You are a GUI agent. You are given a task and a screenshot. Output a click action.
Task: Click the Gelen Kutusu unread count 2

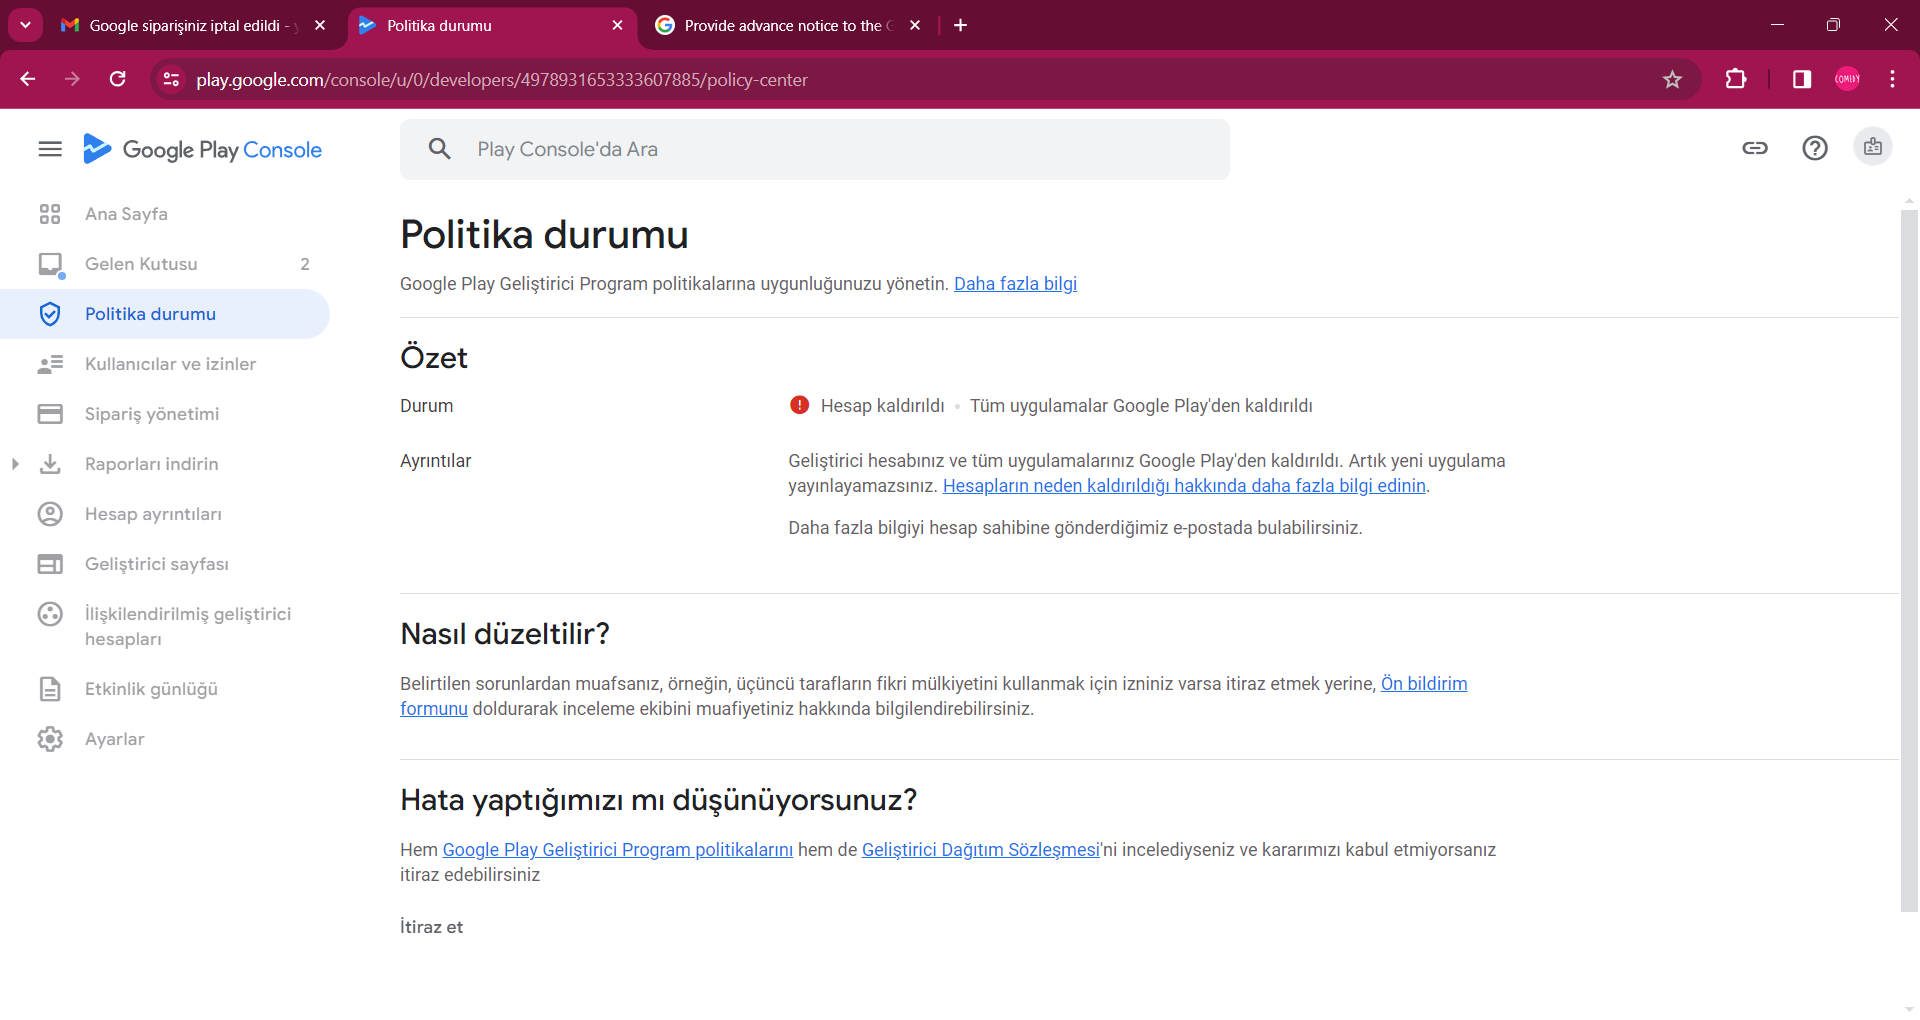[305, 264]
